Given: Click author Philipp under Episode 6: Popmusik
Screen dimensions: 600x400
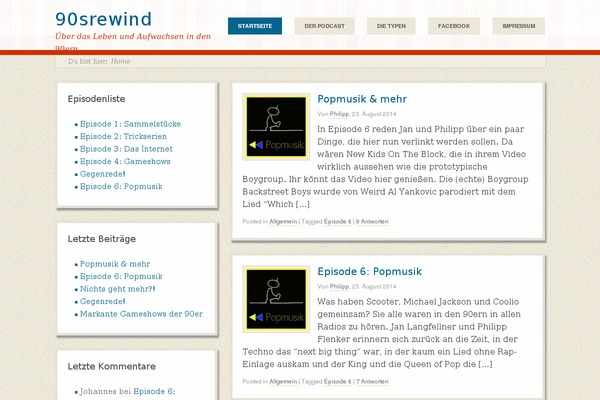Looking at the screenshot, I should point(339,287).
